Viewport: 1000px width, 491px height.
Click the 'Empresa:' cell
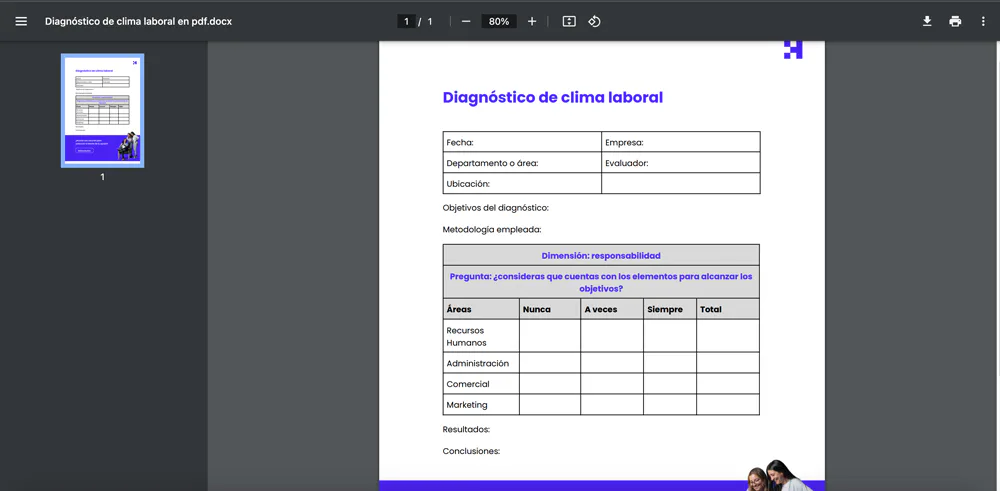tap(680, 142)
